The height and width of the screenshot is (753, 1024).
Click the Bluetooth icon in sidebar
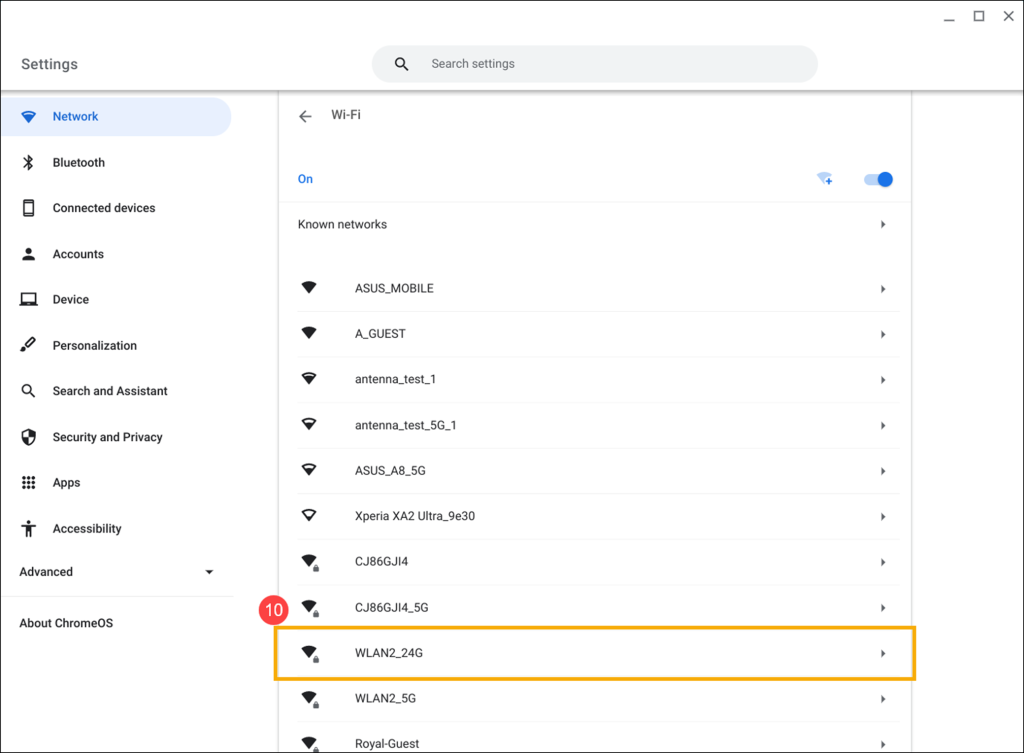click(28, 163)
